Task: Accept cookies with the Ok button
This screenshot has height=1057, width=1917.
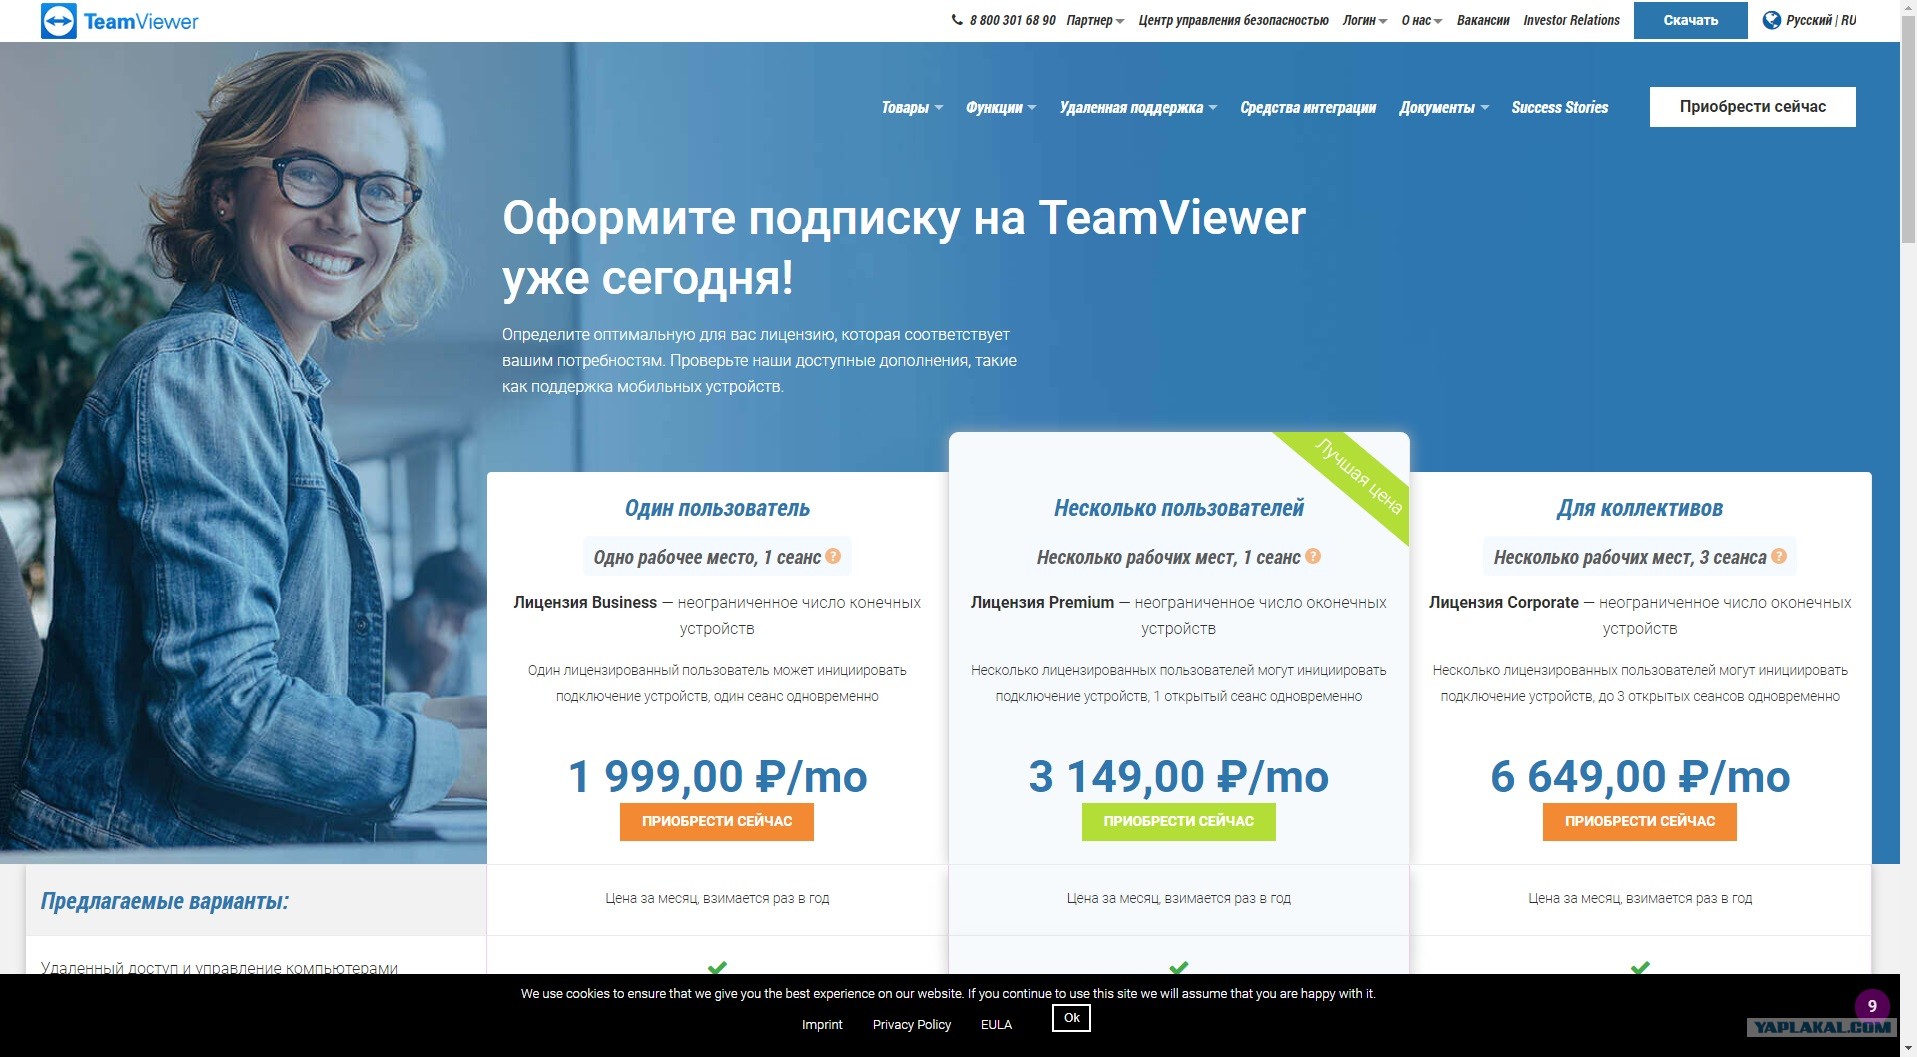Action: pyautogui.click(x=1071, y=1018)
